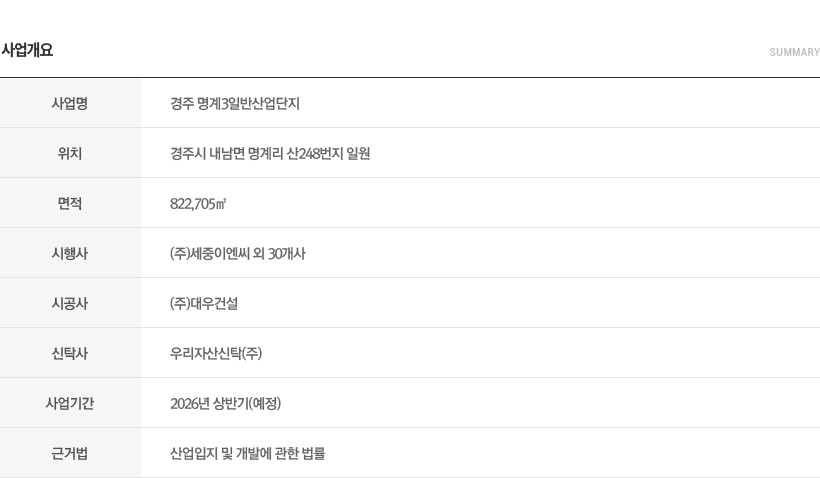This screenshot has height=478, width=820.
Task: Click the contractor name (주)대우건설
Action: tap(204, 303)
